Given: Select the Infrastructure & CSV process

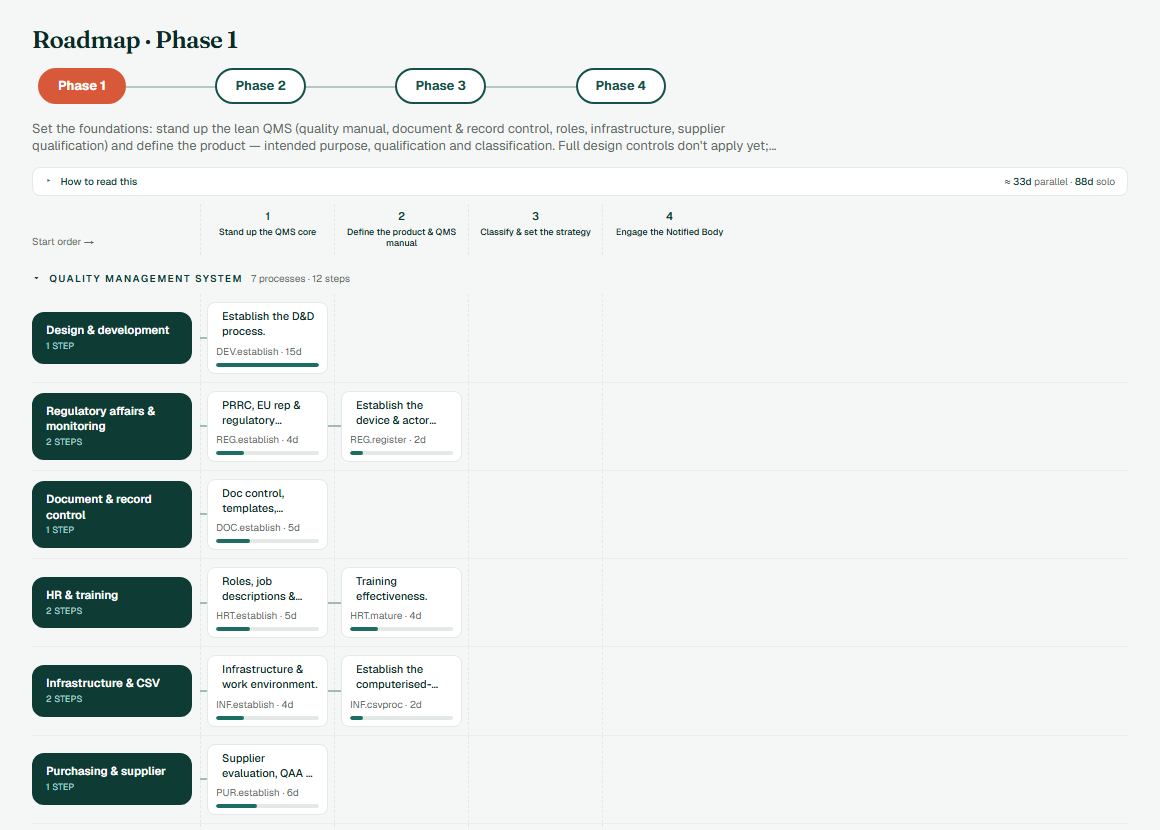Looking at the screenshot, I should point(112,690).
